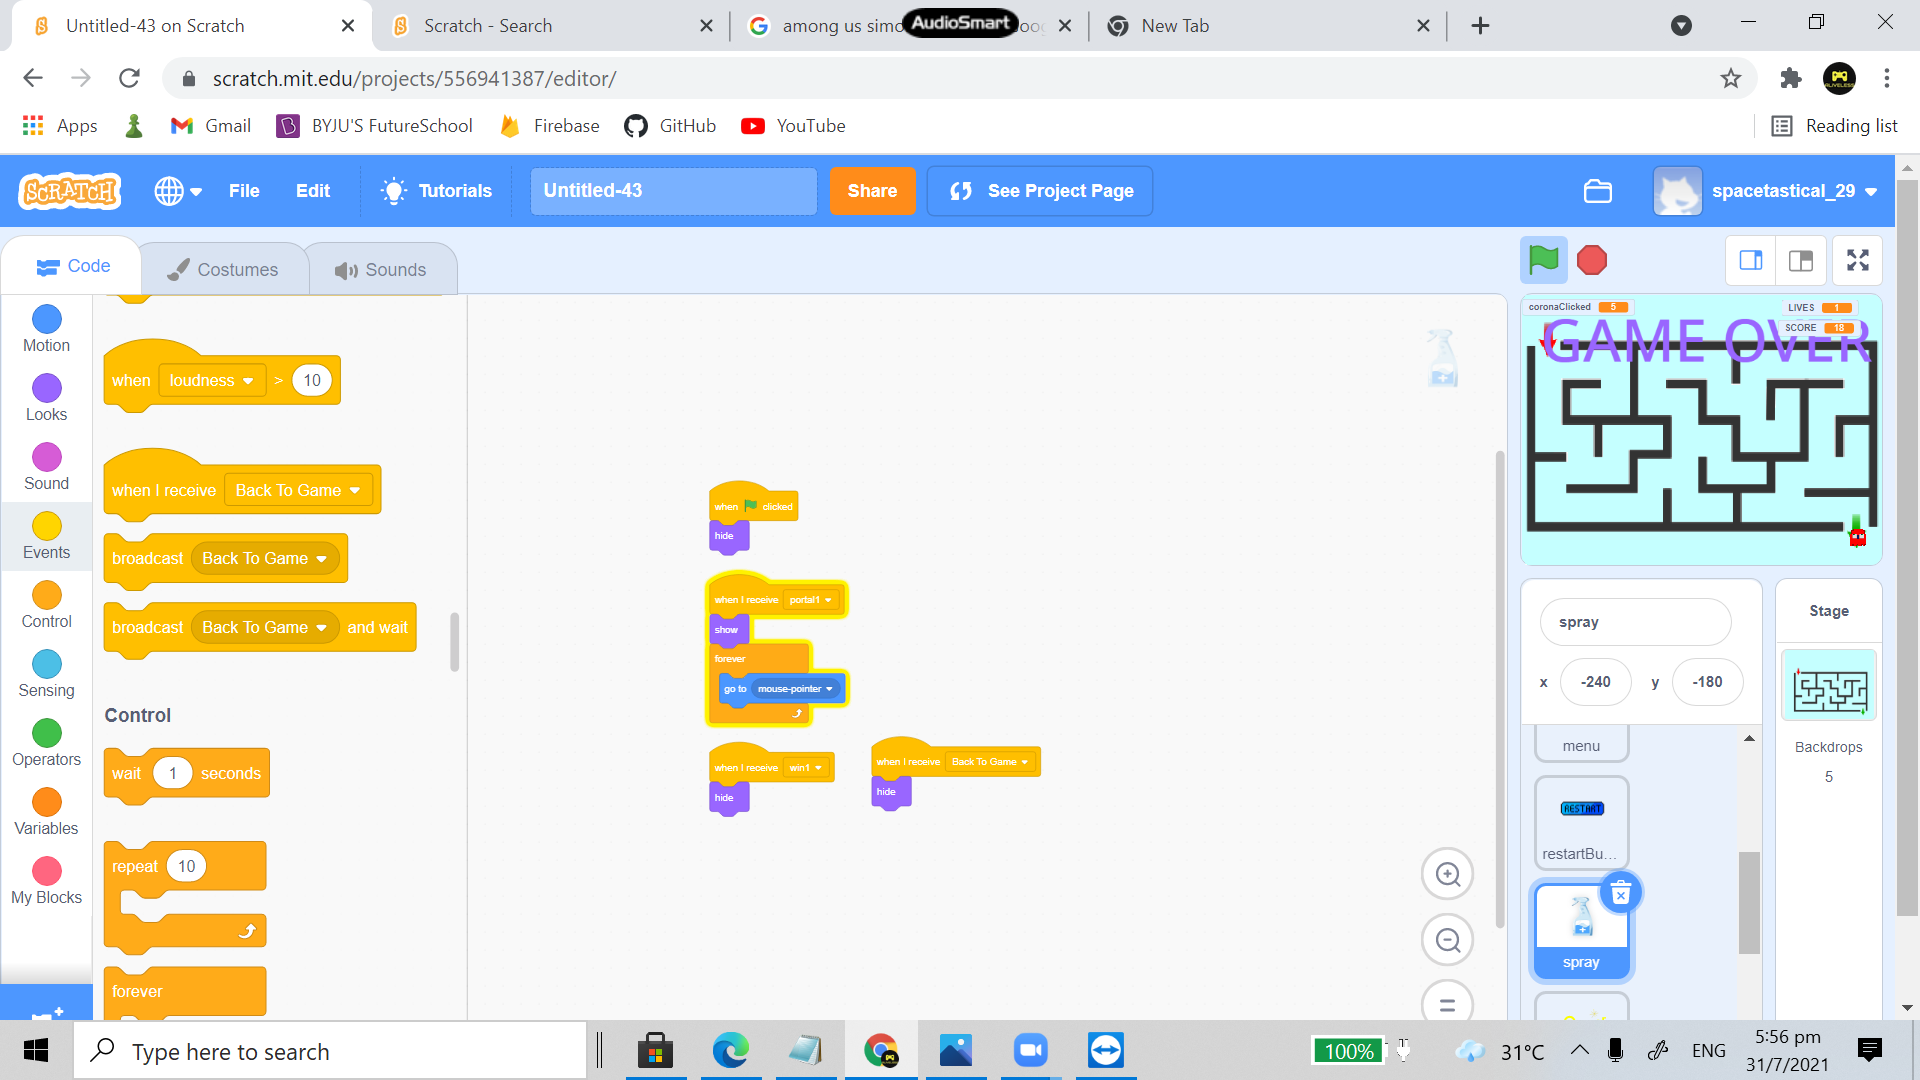Open spacetastical_29 account menu

[1767, 191]
